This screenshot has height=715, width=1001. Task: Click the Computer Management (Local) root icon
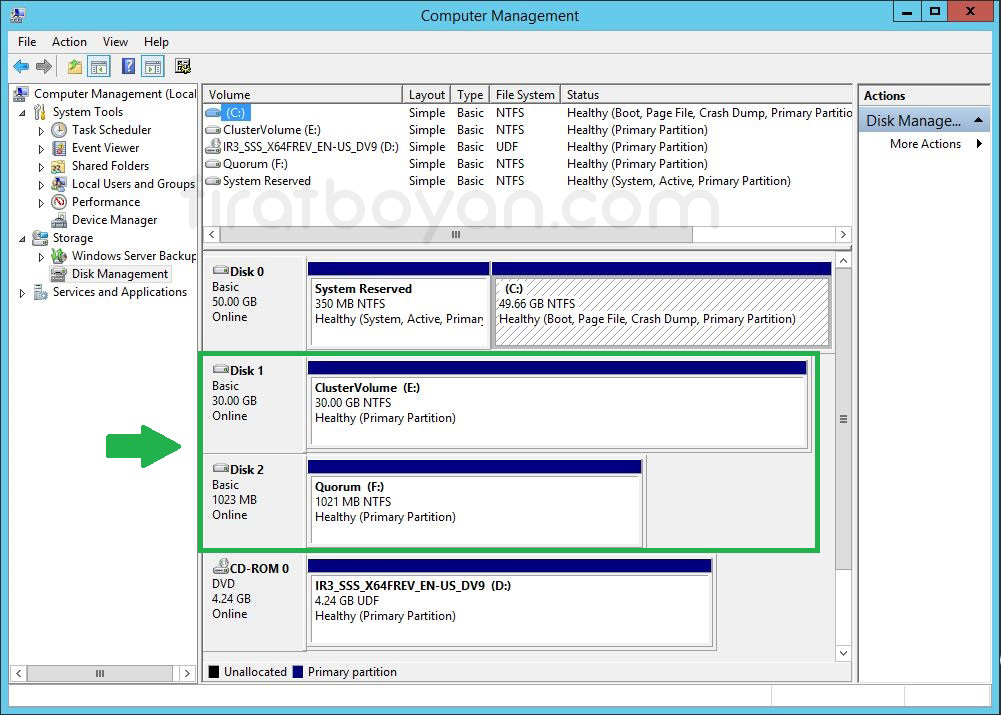pyautogui.click(x=21, y=94)
